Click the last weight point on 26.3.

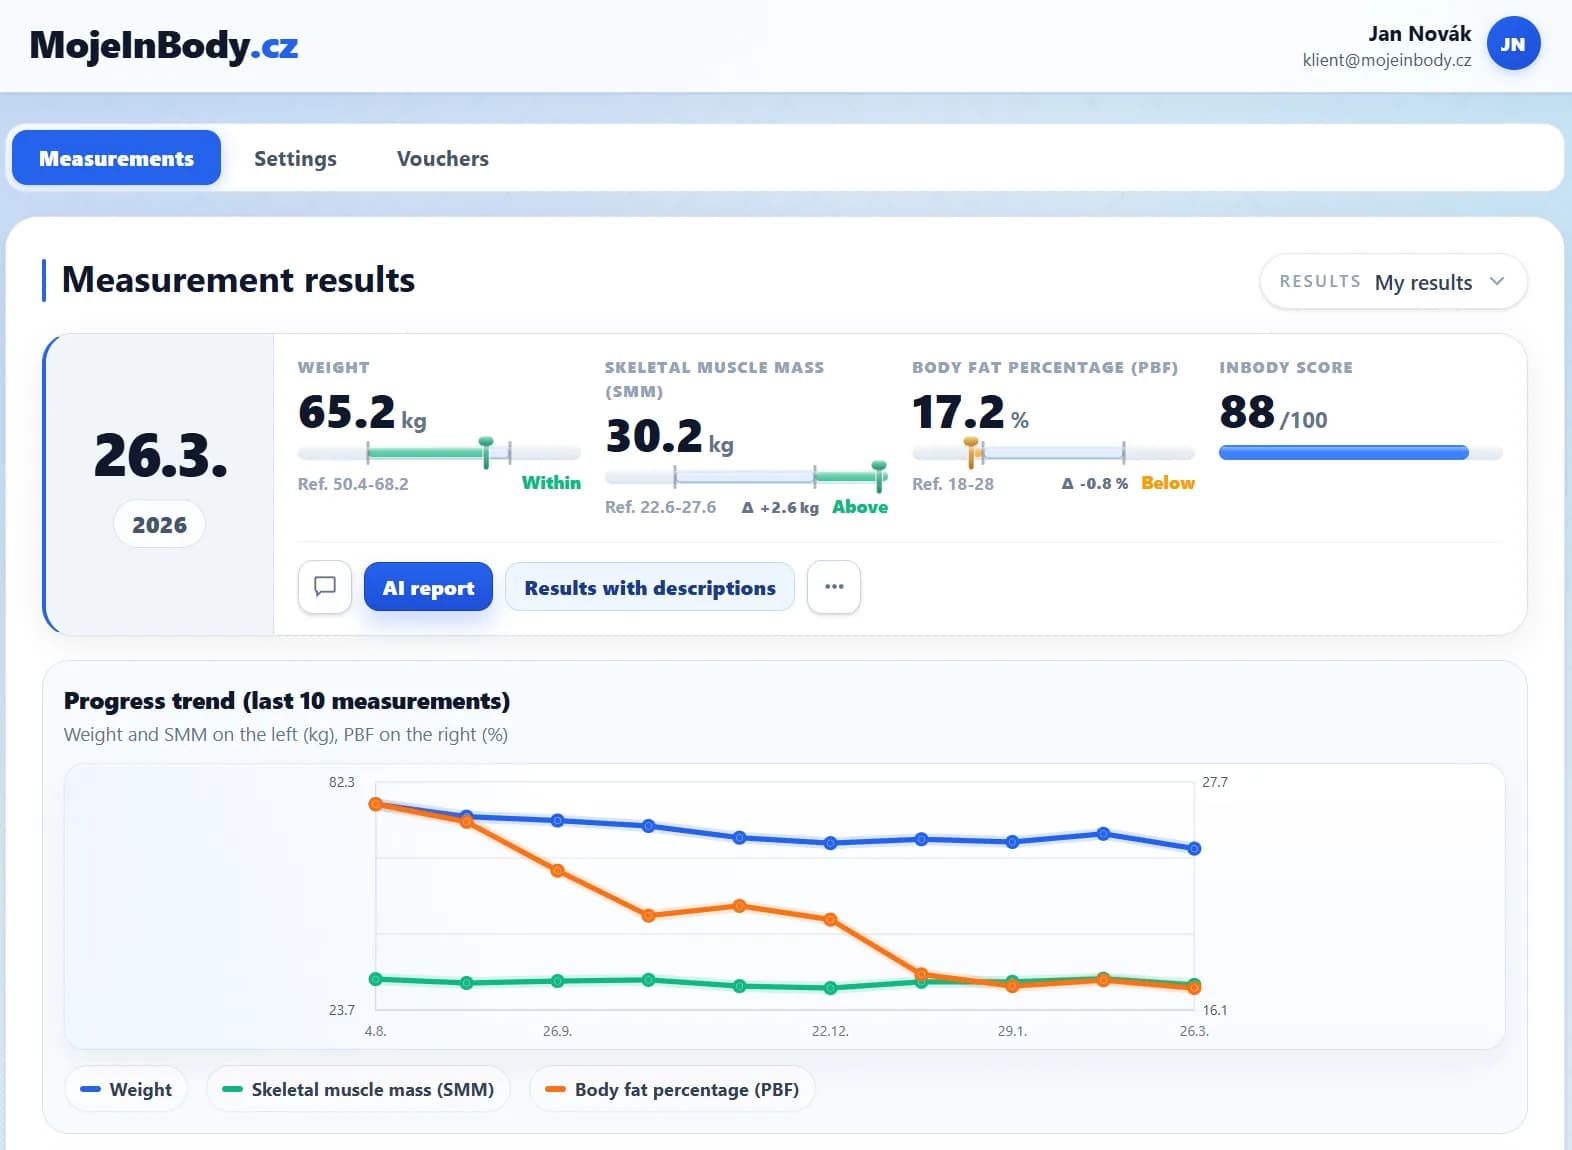pyautogui.click(x=1194, y=848)
